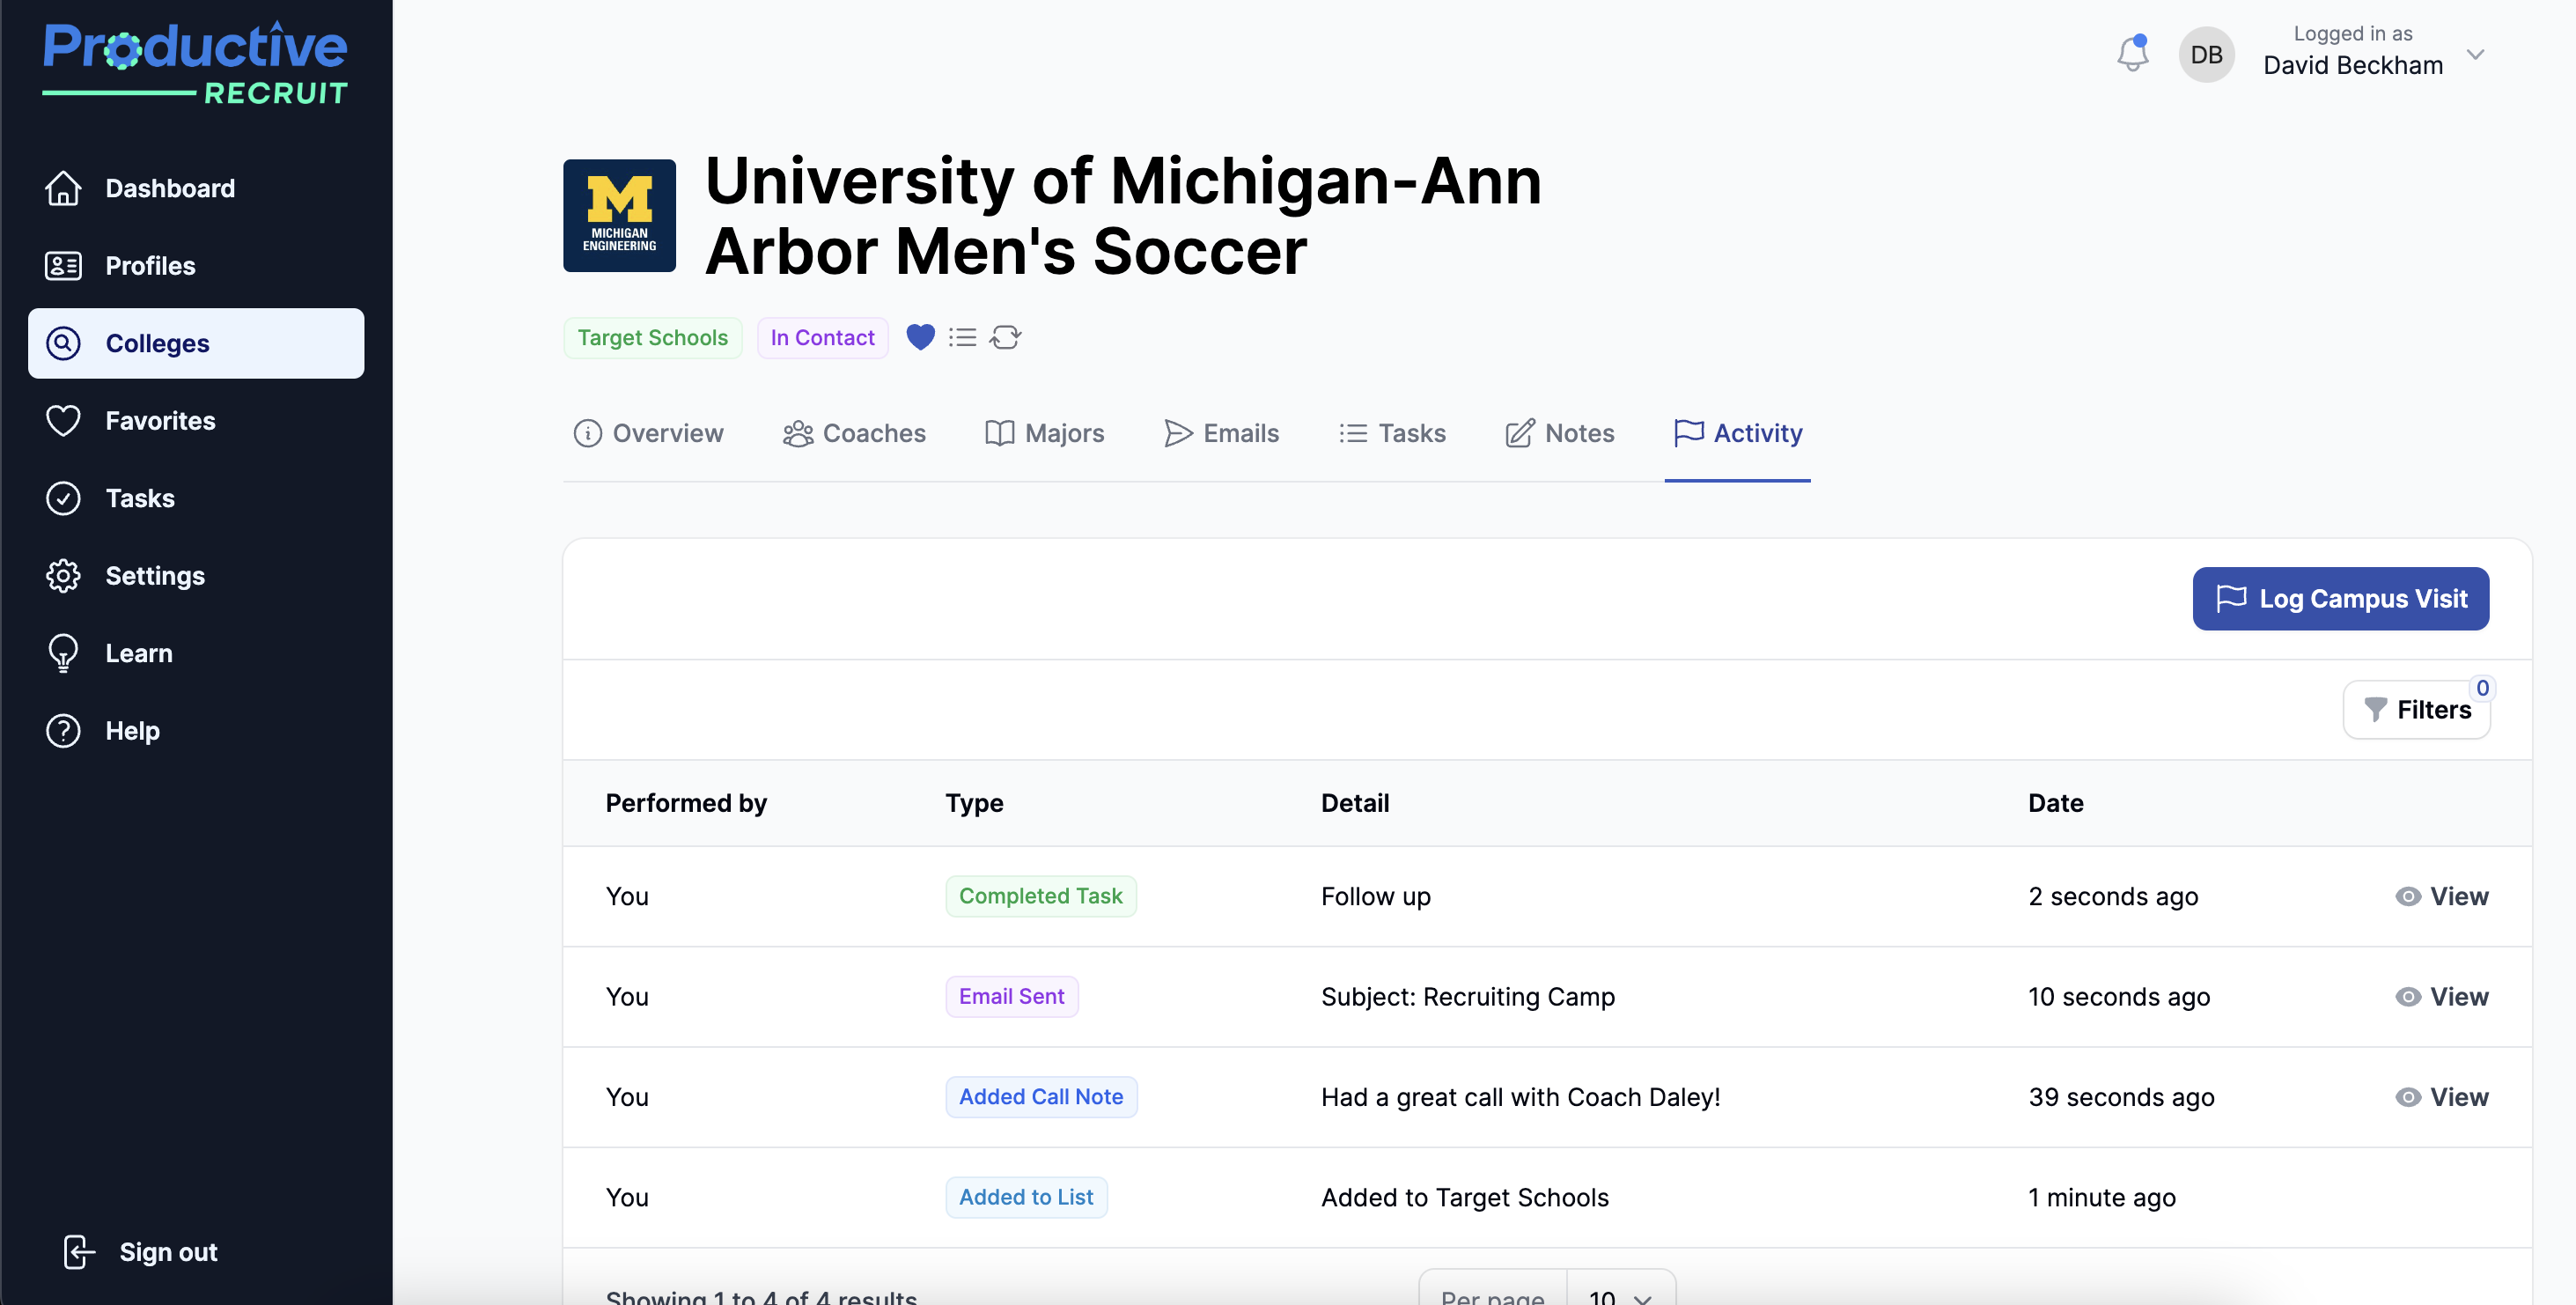
Task: Open the Filters button
Action: point(2416,710)
